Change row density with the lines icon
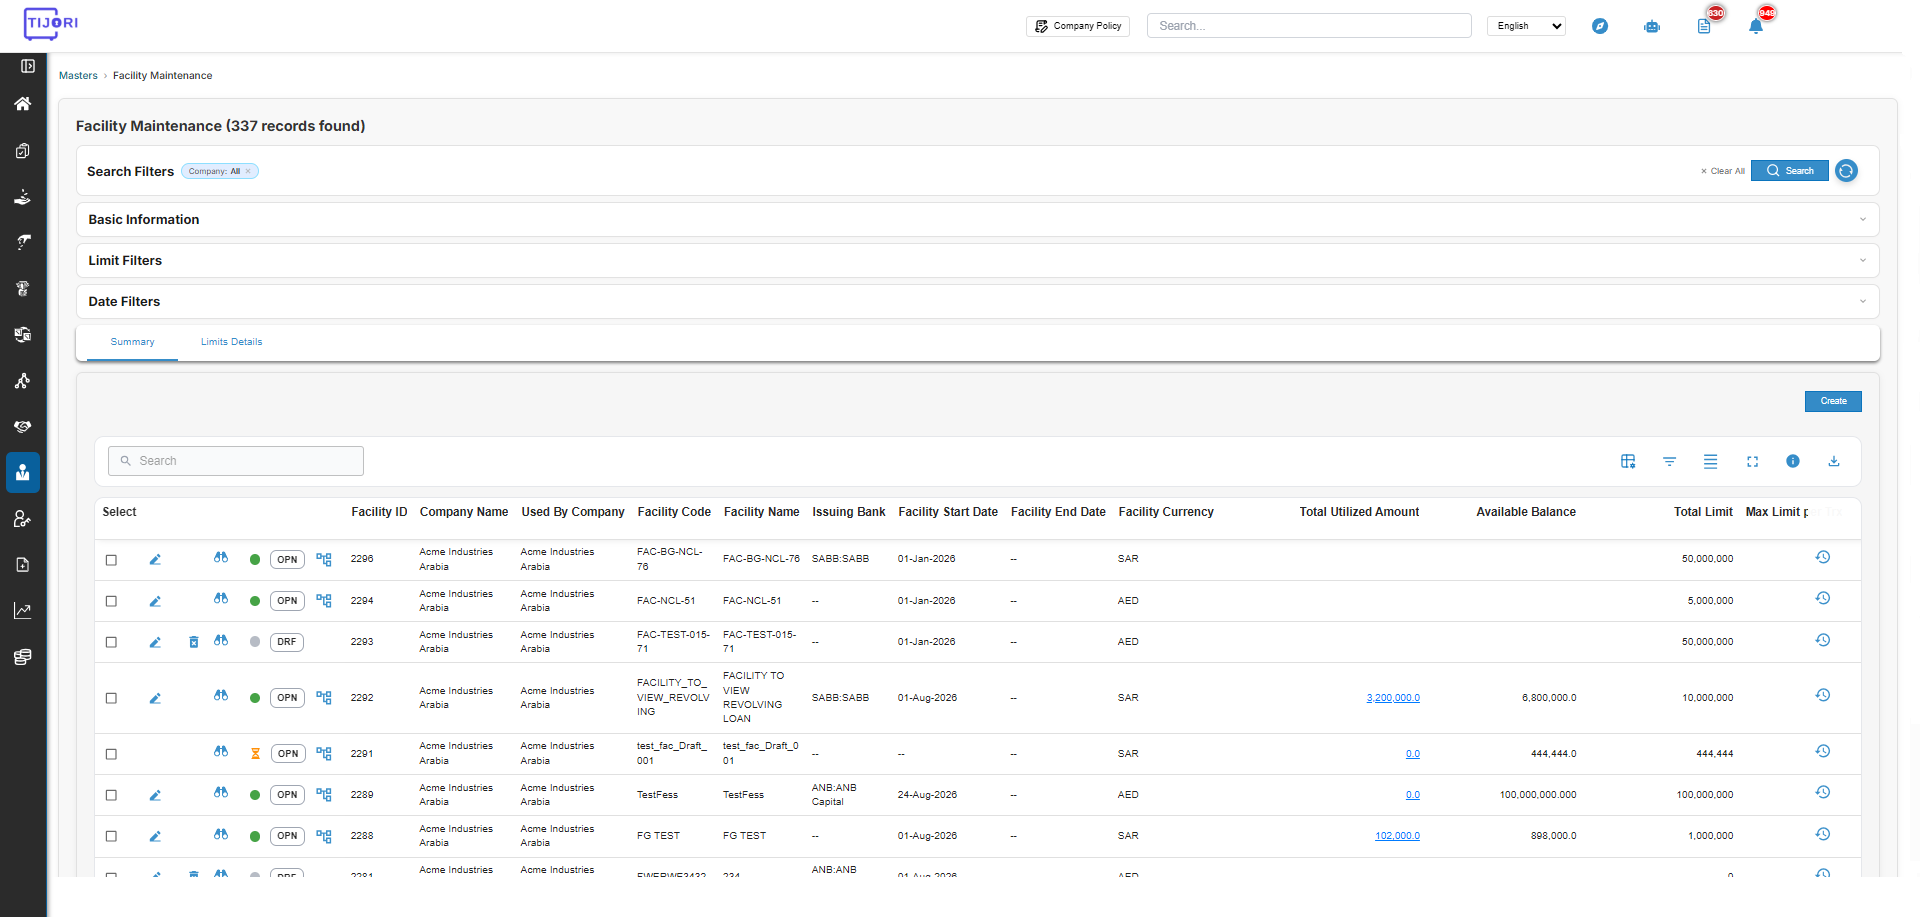Viewport: 1920px width, 917px height. coord(1710,461)
